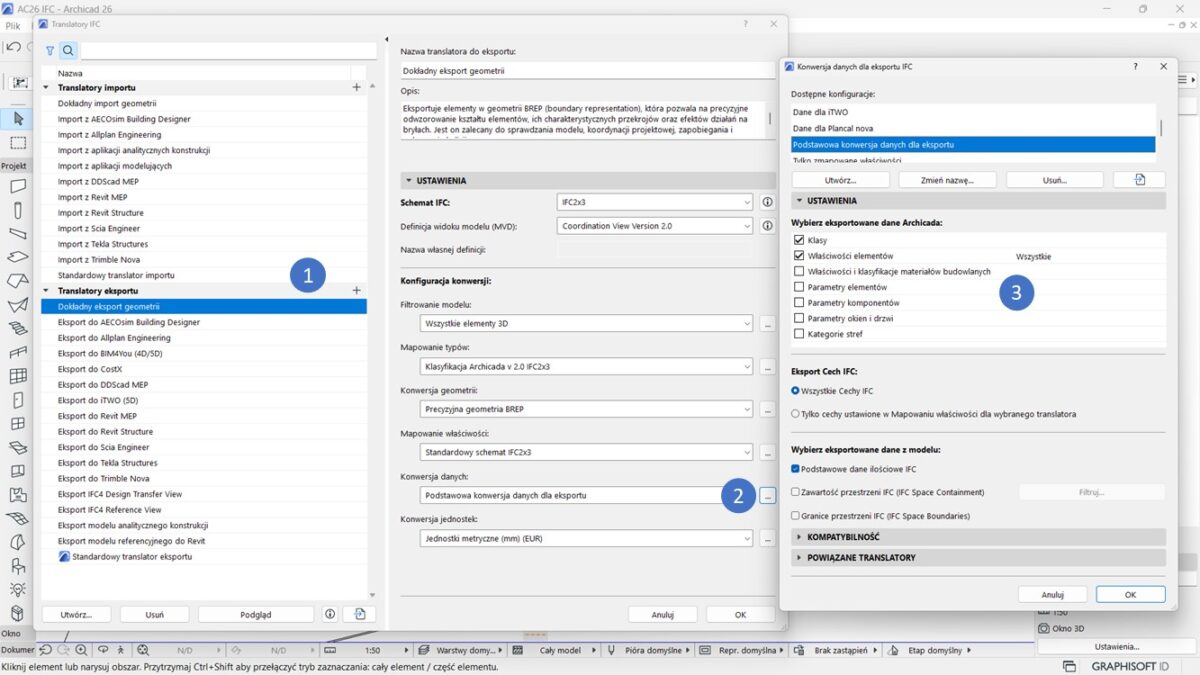
Task: Enable the Parametry komponentów checkbox
Action: point(798,303)
